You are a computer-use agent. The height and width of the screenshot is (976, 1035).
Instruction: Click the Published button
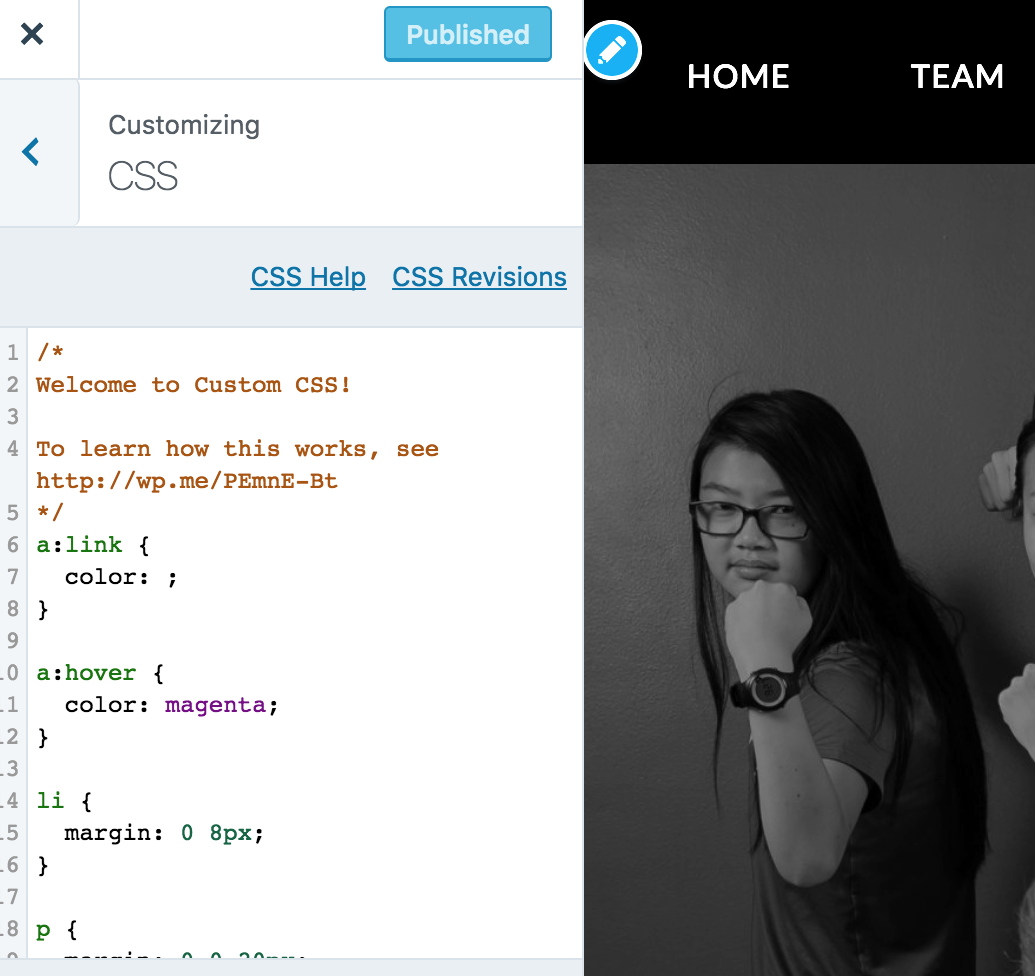pyautogui.click(x=467, y=34)
